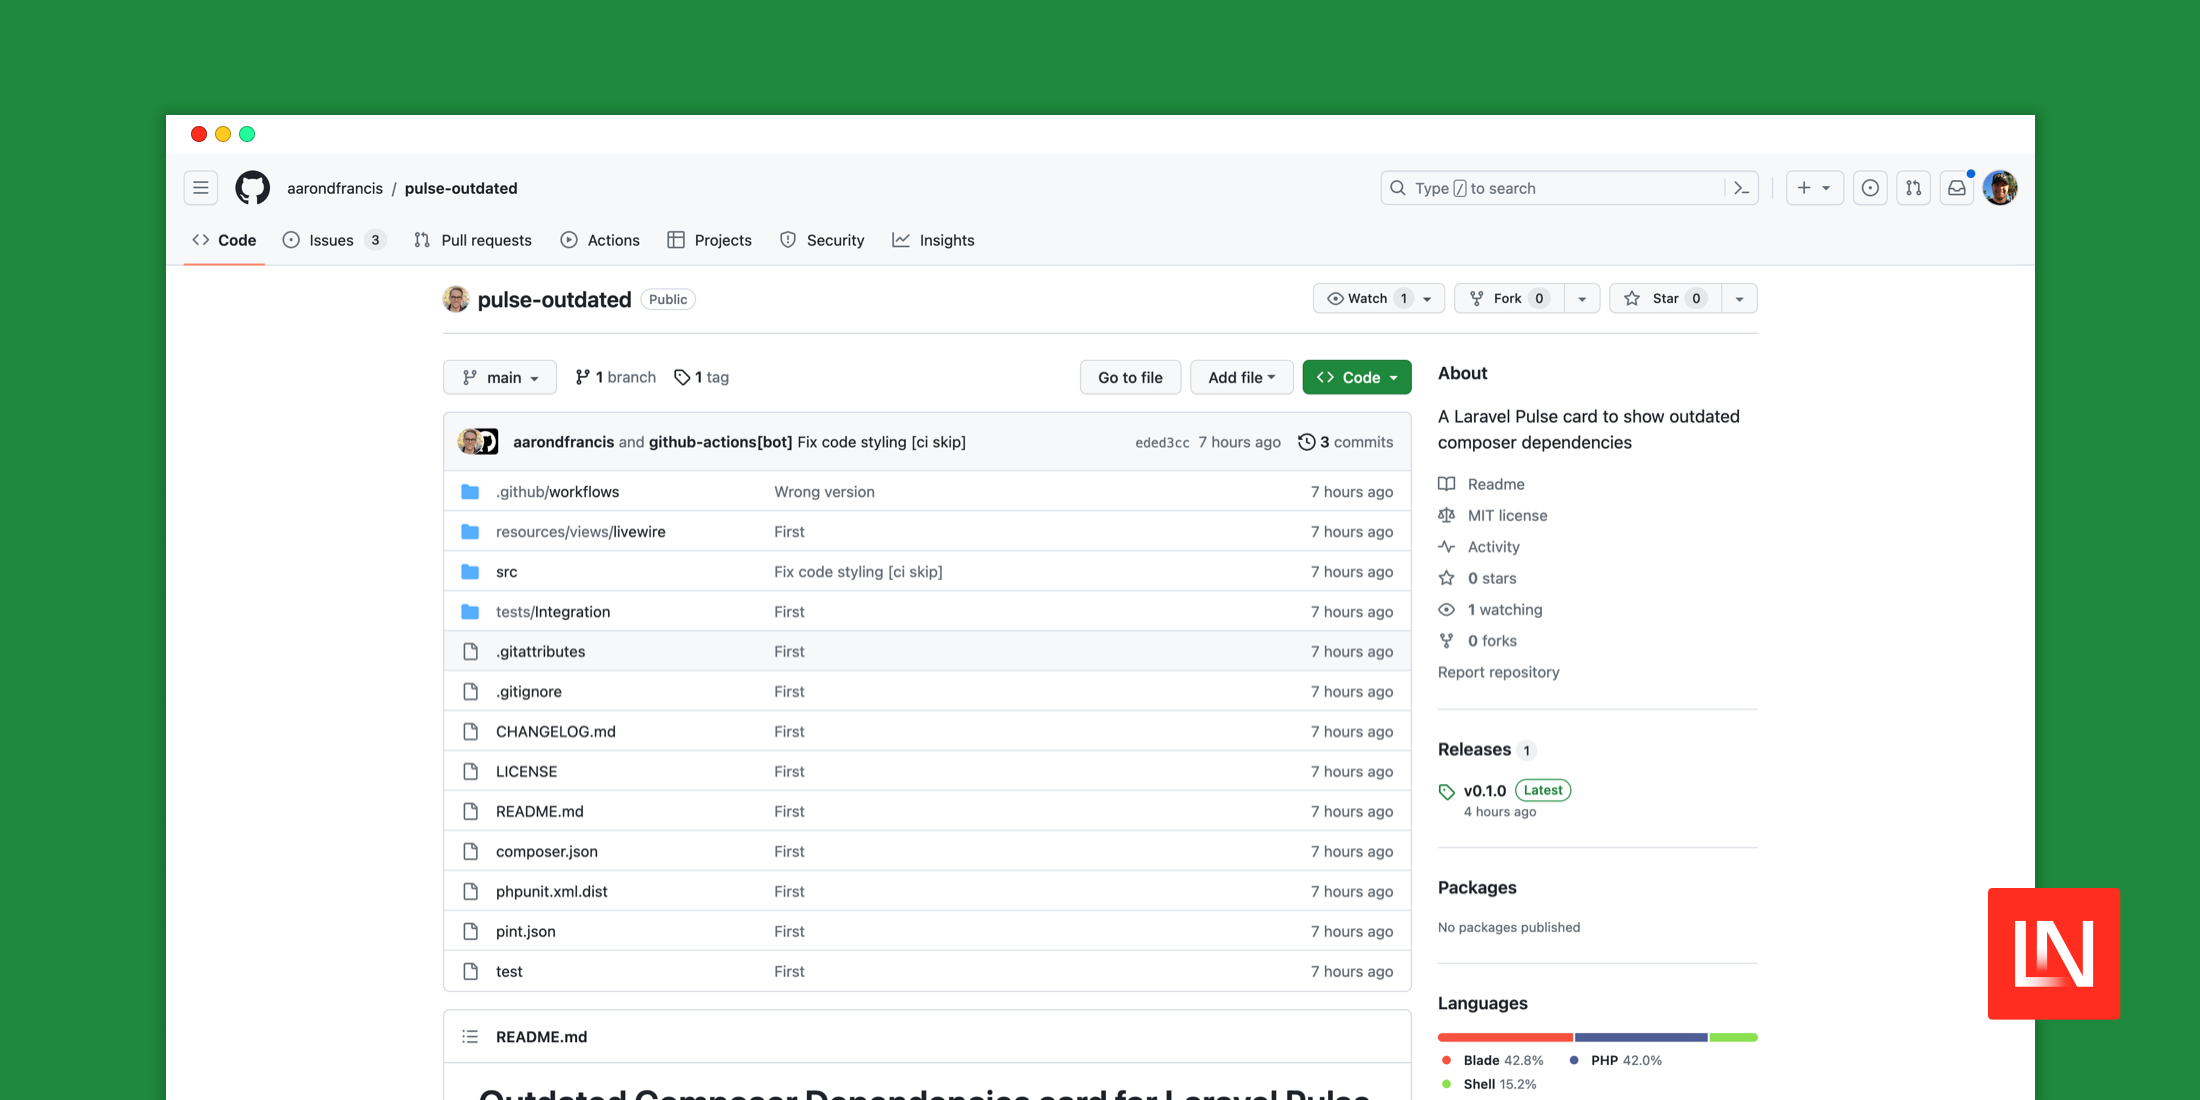Open the README.md file link
This screenshot has height=1100, width=2200.
tap(539, 810)
